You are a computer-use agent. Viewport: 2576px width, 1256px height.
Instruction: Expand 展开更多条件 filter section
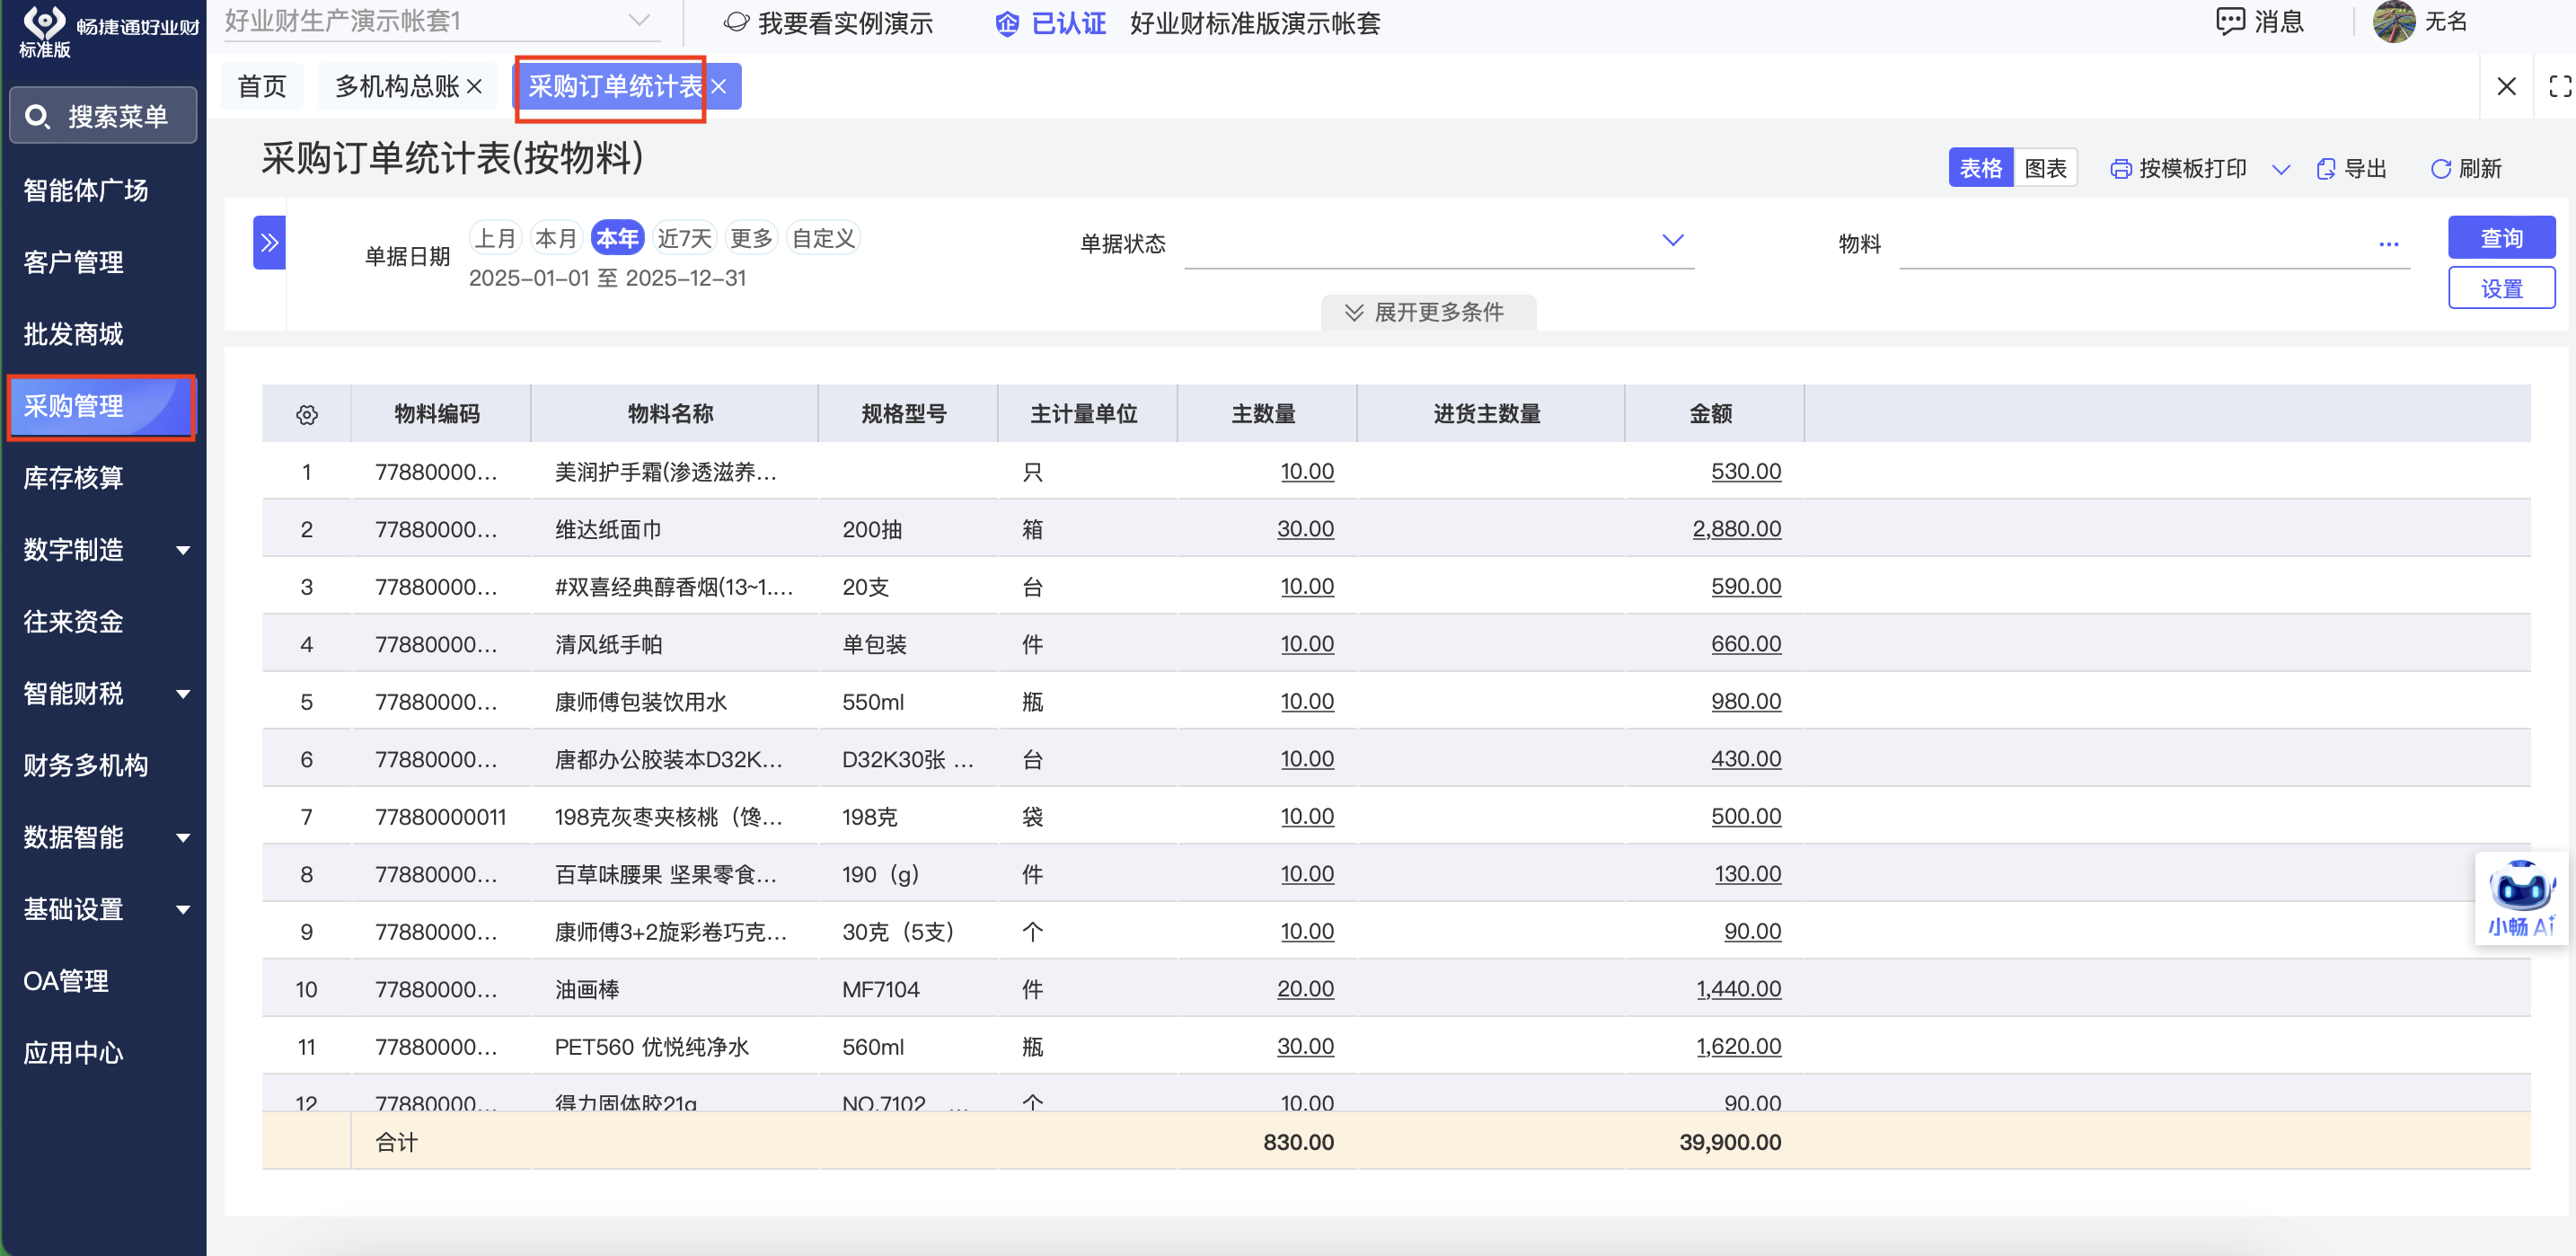[1427, 312]
